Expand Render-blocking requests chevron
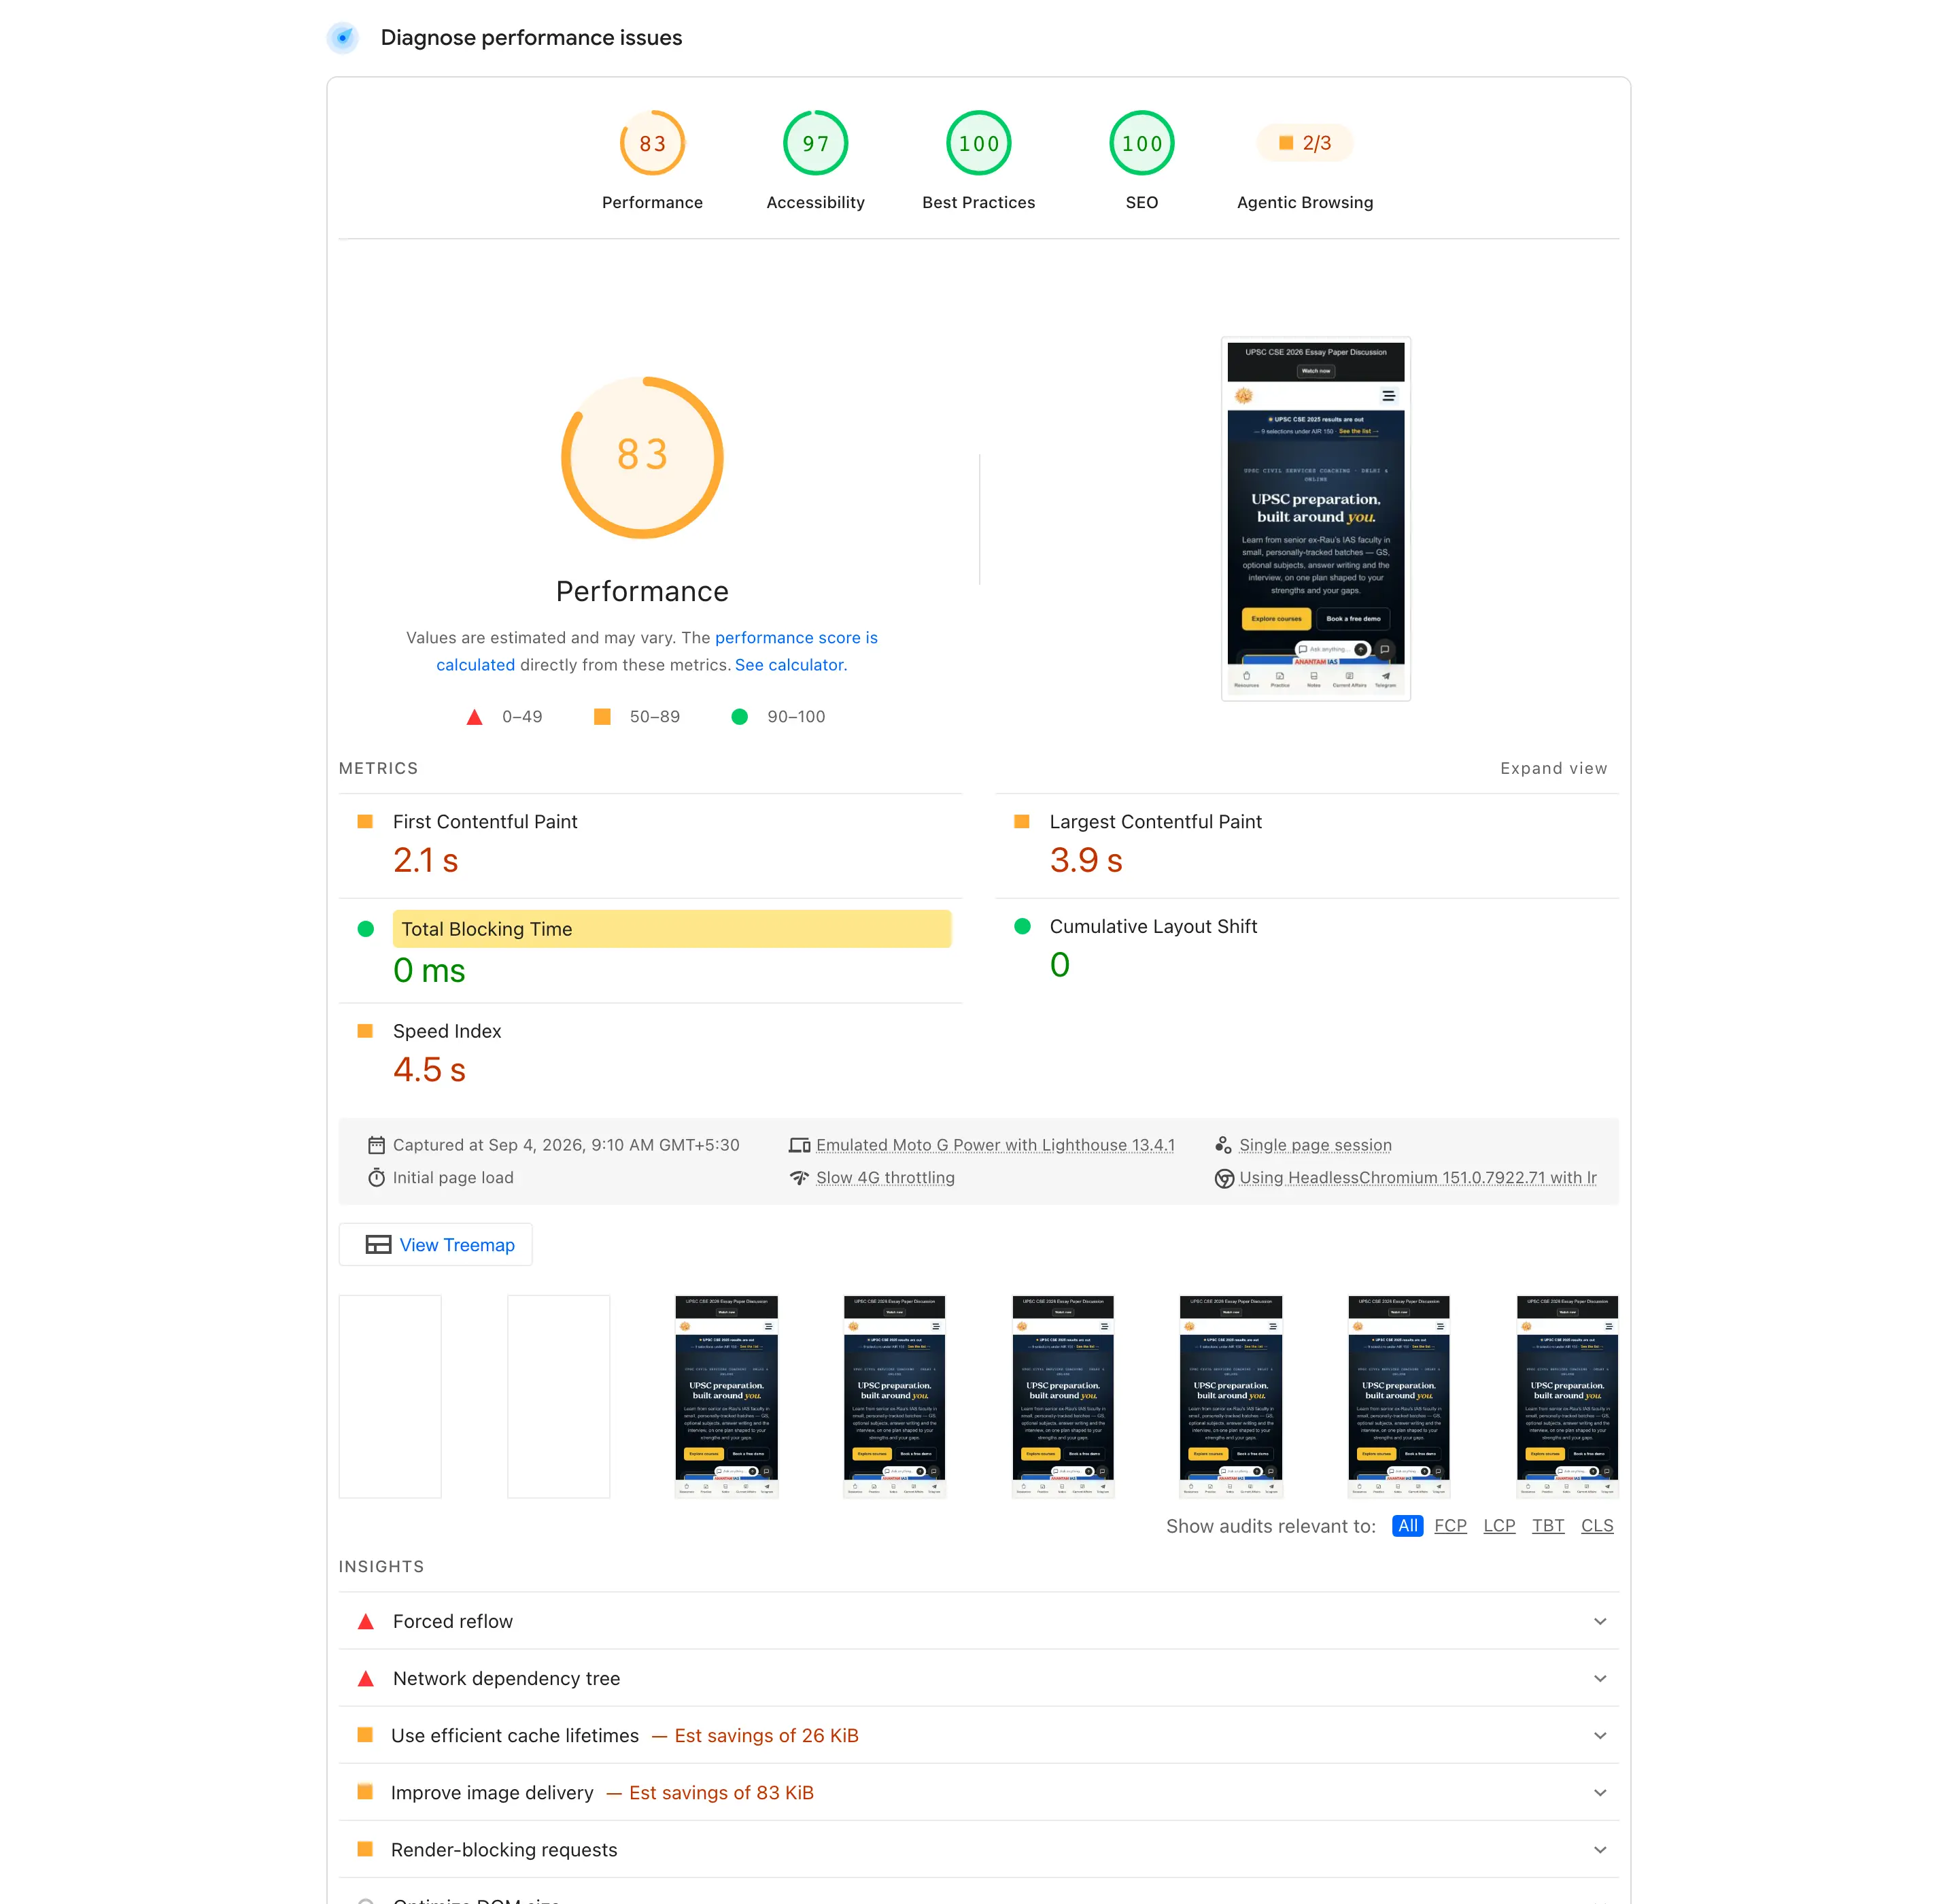The image size is (1958, 1904). (1600, 1850)
